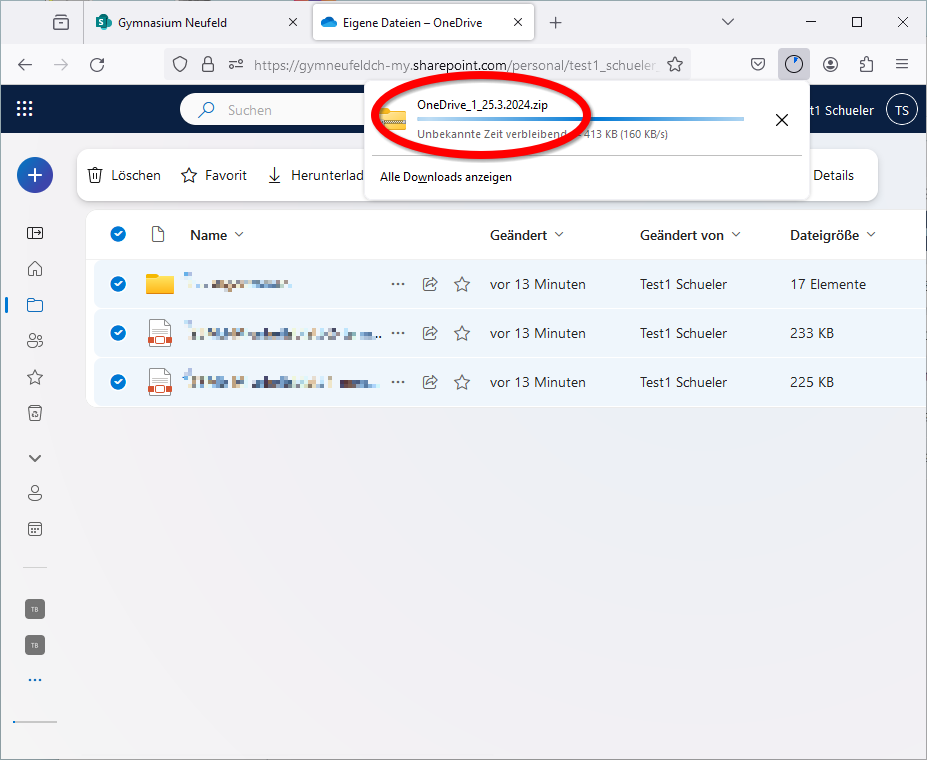Toggle the sidebar navigation pane icon
927x760 pixels.
(35, 233)
